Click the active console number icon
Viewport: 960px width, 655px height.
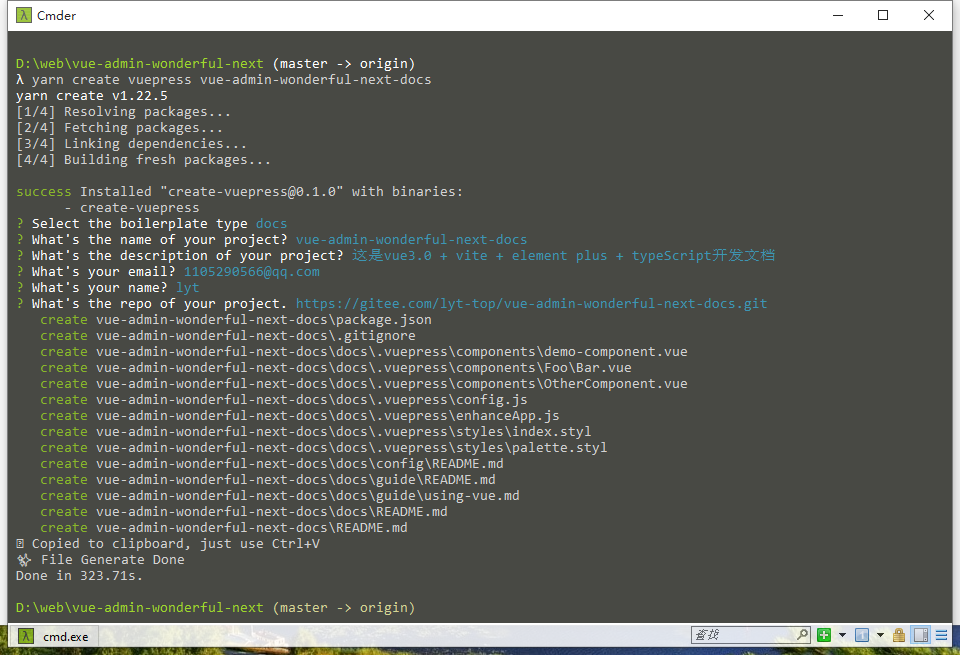tap(861, 635)
